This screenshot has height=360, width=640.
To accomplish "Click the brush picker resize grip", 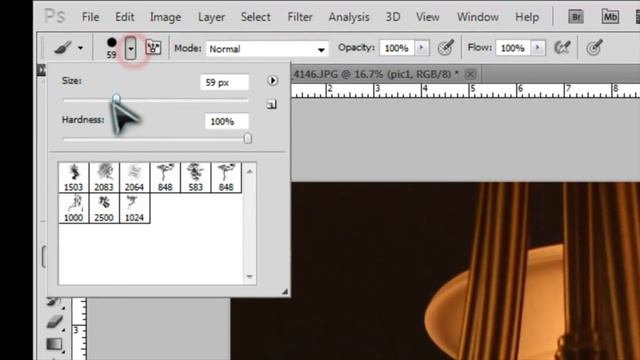I will coord(284,291).
